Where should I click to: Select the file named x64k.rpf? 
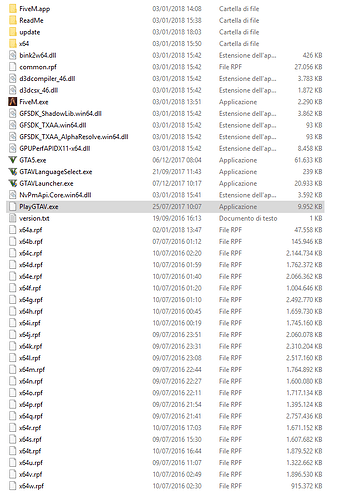tap(30, 346)
